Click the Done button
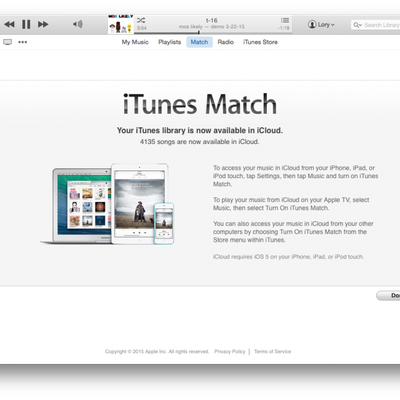 388,295
